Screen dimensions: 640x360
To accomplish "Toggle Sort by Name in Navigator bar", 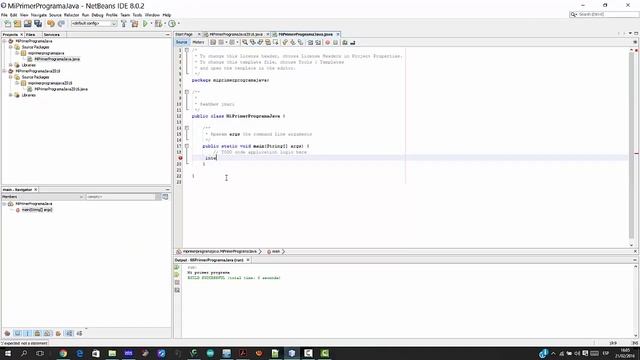I will coord(69,333).
